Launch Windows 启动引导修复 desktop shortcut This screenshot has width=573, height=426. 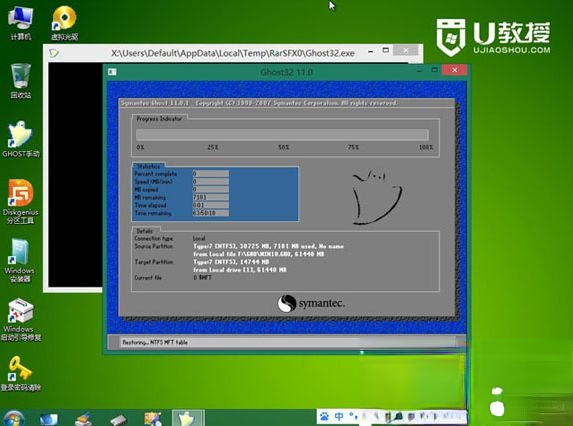click(20, 320)
